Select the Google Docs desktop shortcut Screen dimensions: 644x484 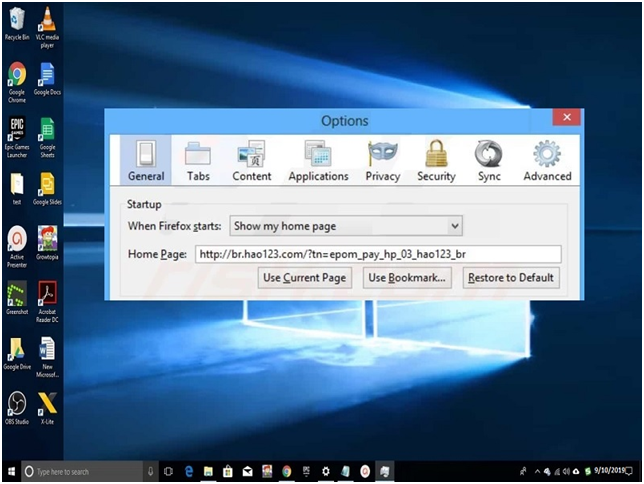click(x=47, y=79)
